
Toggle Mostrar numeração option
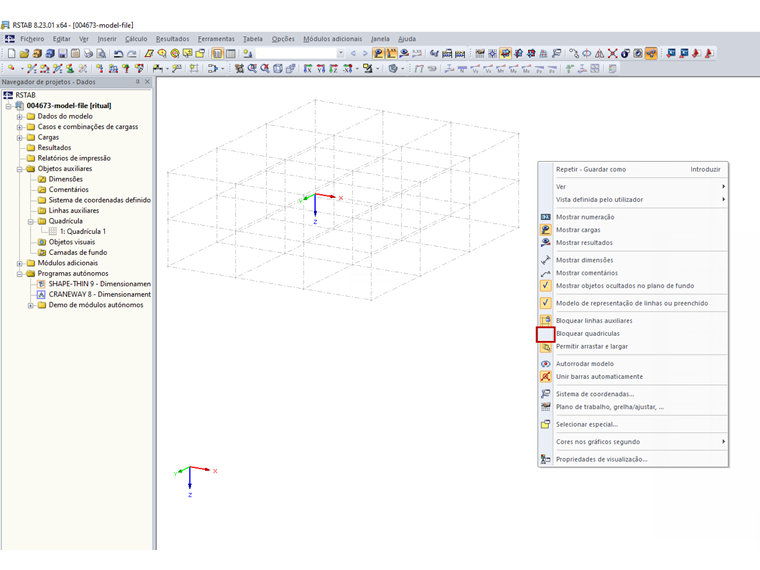point(633,217)
